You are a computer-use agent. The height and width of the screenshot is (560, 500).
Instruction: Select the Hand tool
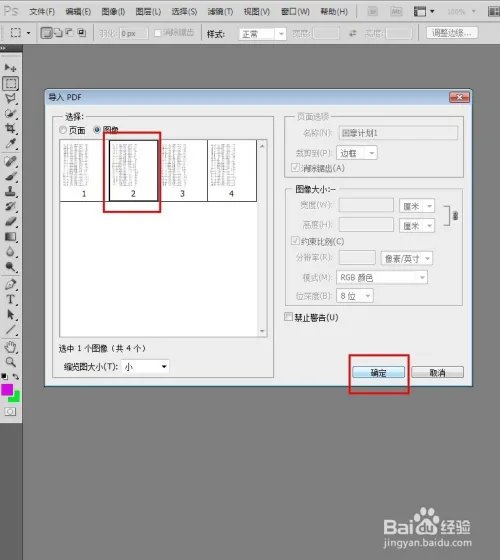[10, 347]
